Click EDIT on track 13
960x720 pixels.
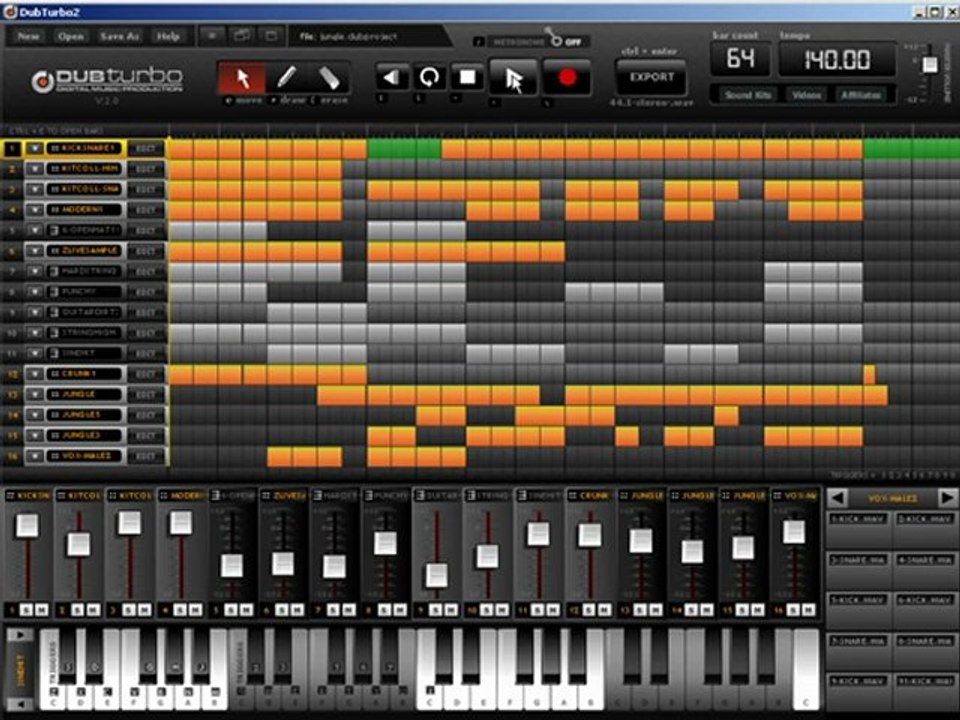coord(146,394)
